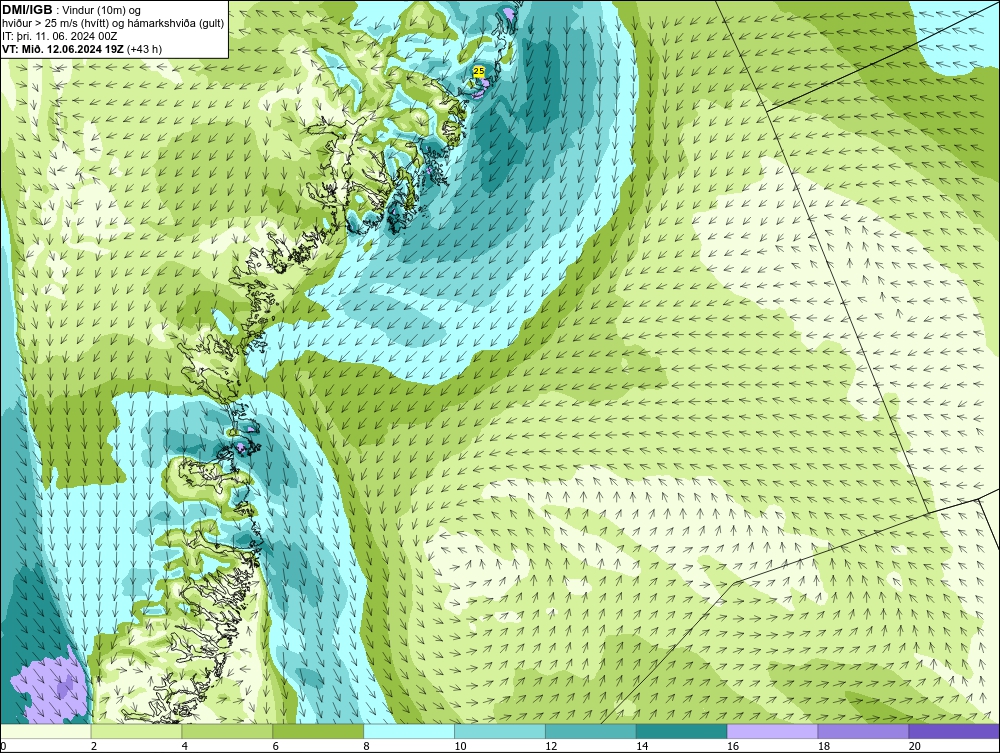The image size is (1000, 753).
Task: Select the 16-18 m/s lavender swatch
Action: point(772,731)
